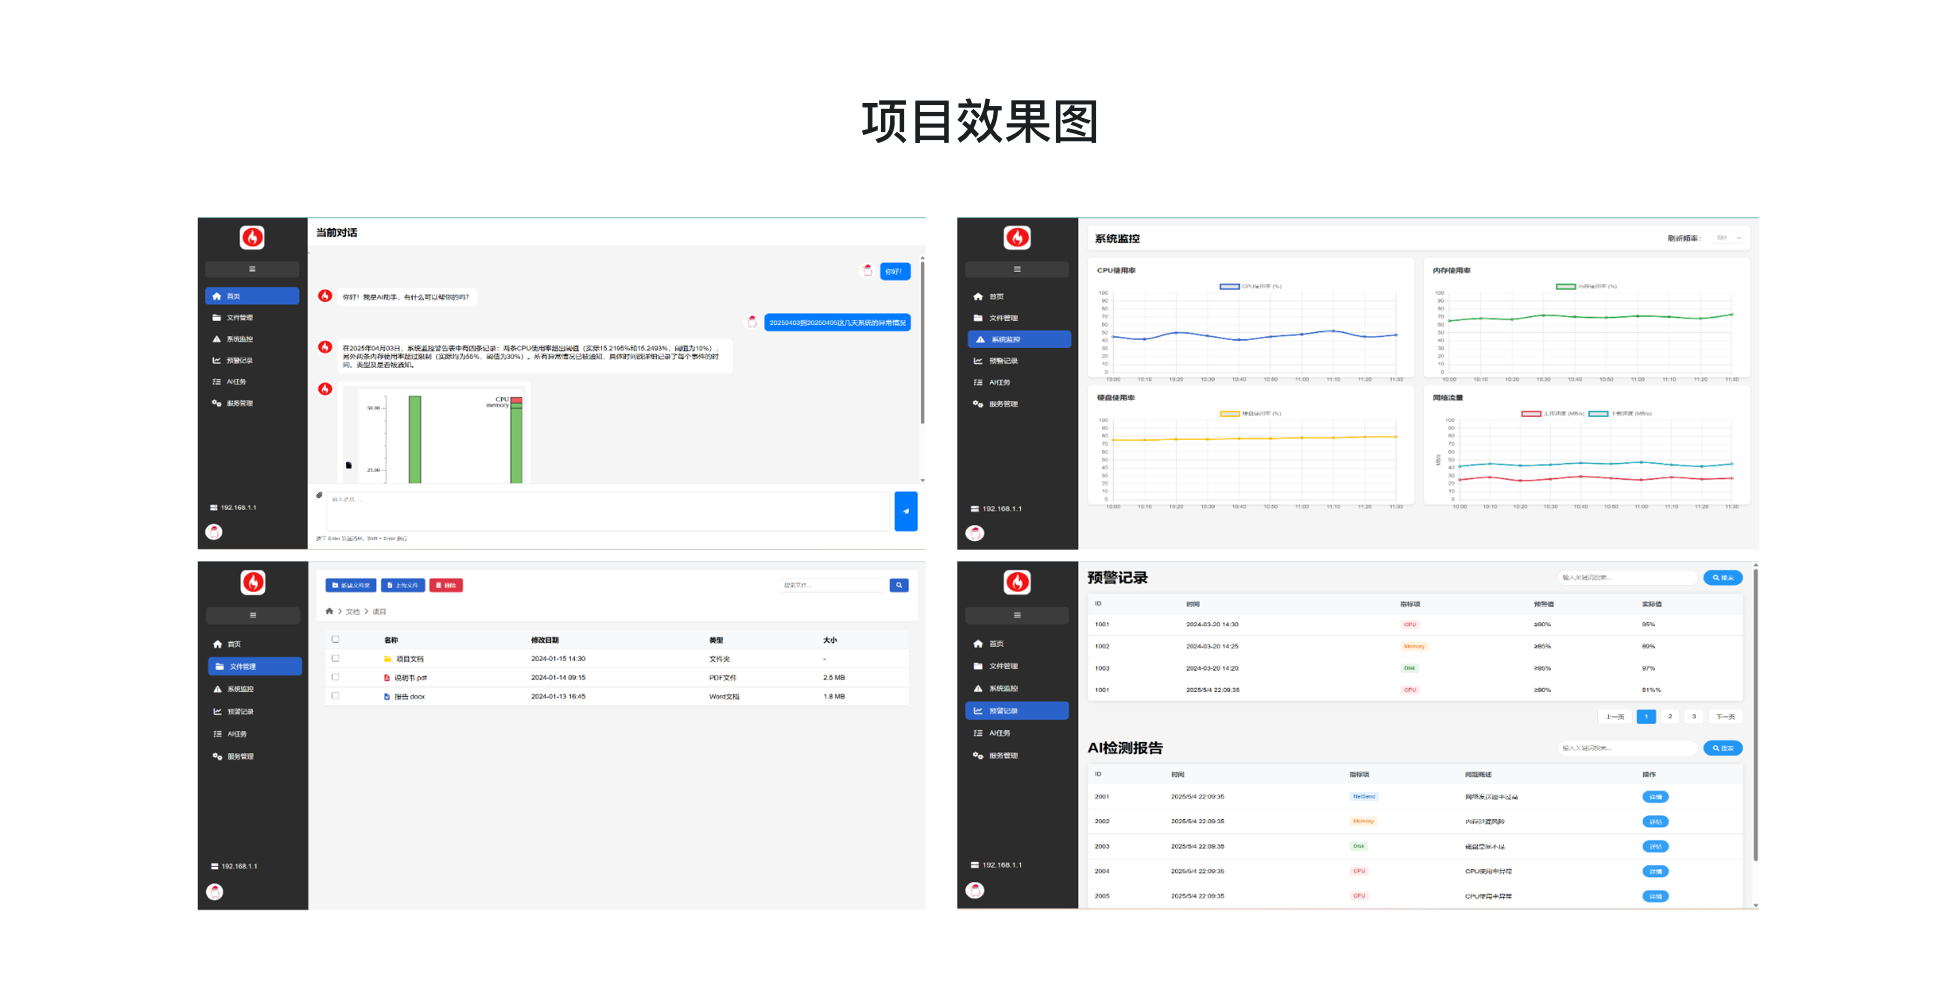Open 文件管理 in system monitoring sidebar

(1018, 318)
